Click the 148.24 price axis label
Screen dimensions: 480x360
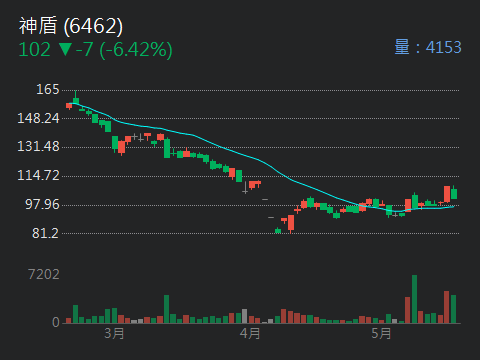38,118
